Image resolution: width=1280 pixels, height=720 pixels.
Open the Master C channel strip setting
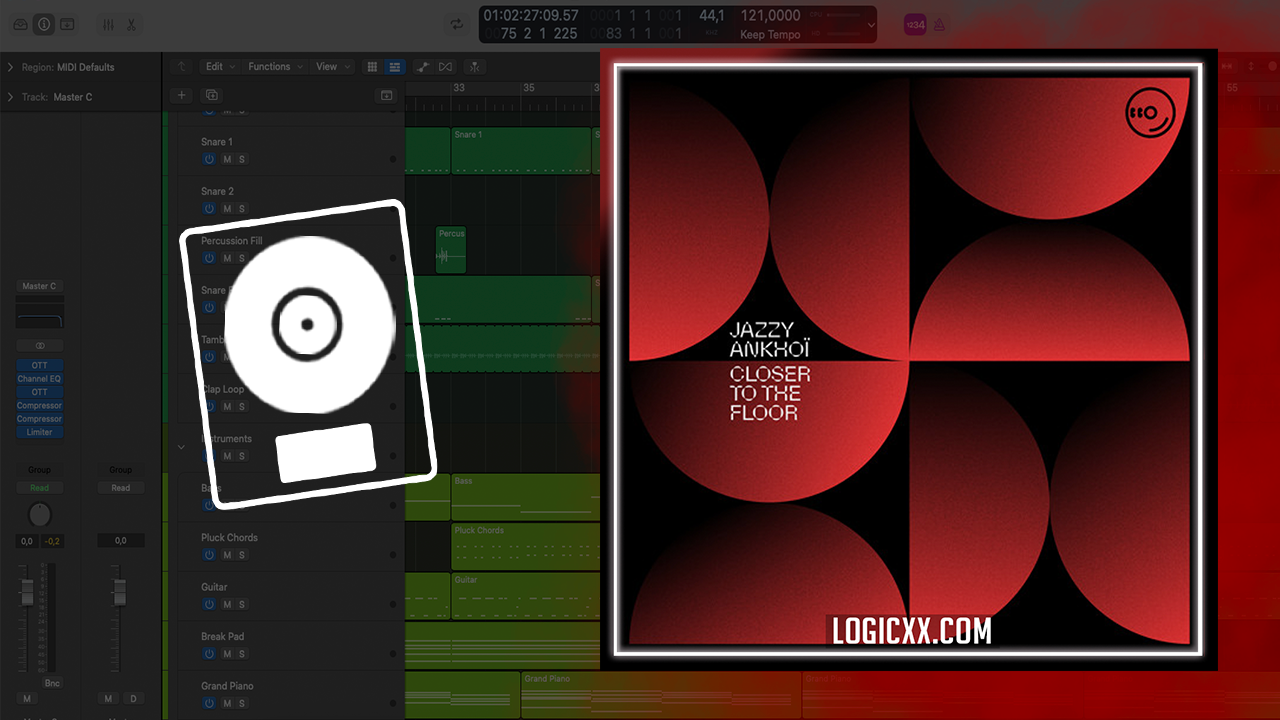click(39, 286)
